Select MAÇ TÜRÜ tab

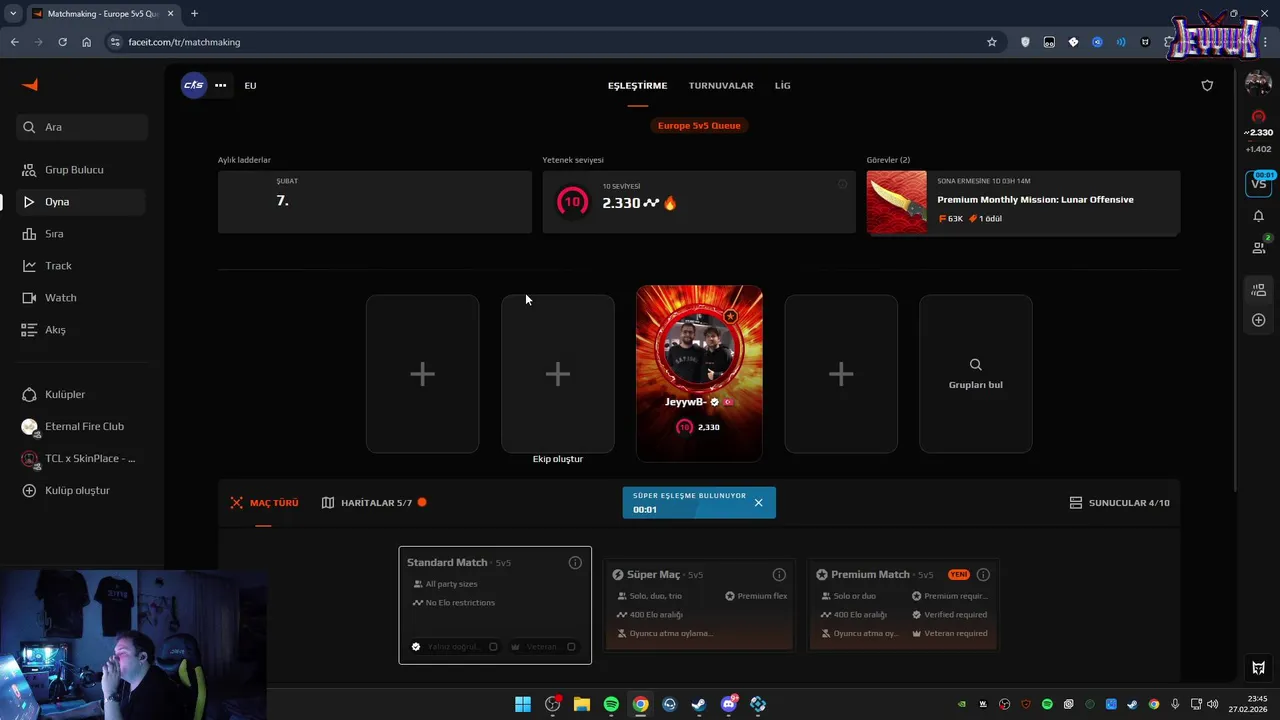(264, 503)
